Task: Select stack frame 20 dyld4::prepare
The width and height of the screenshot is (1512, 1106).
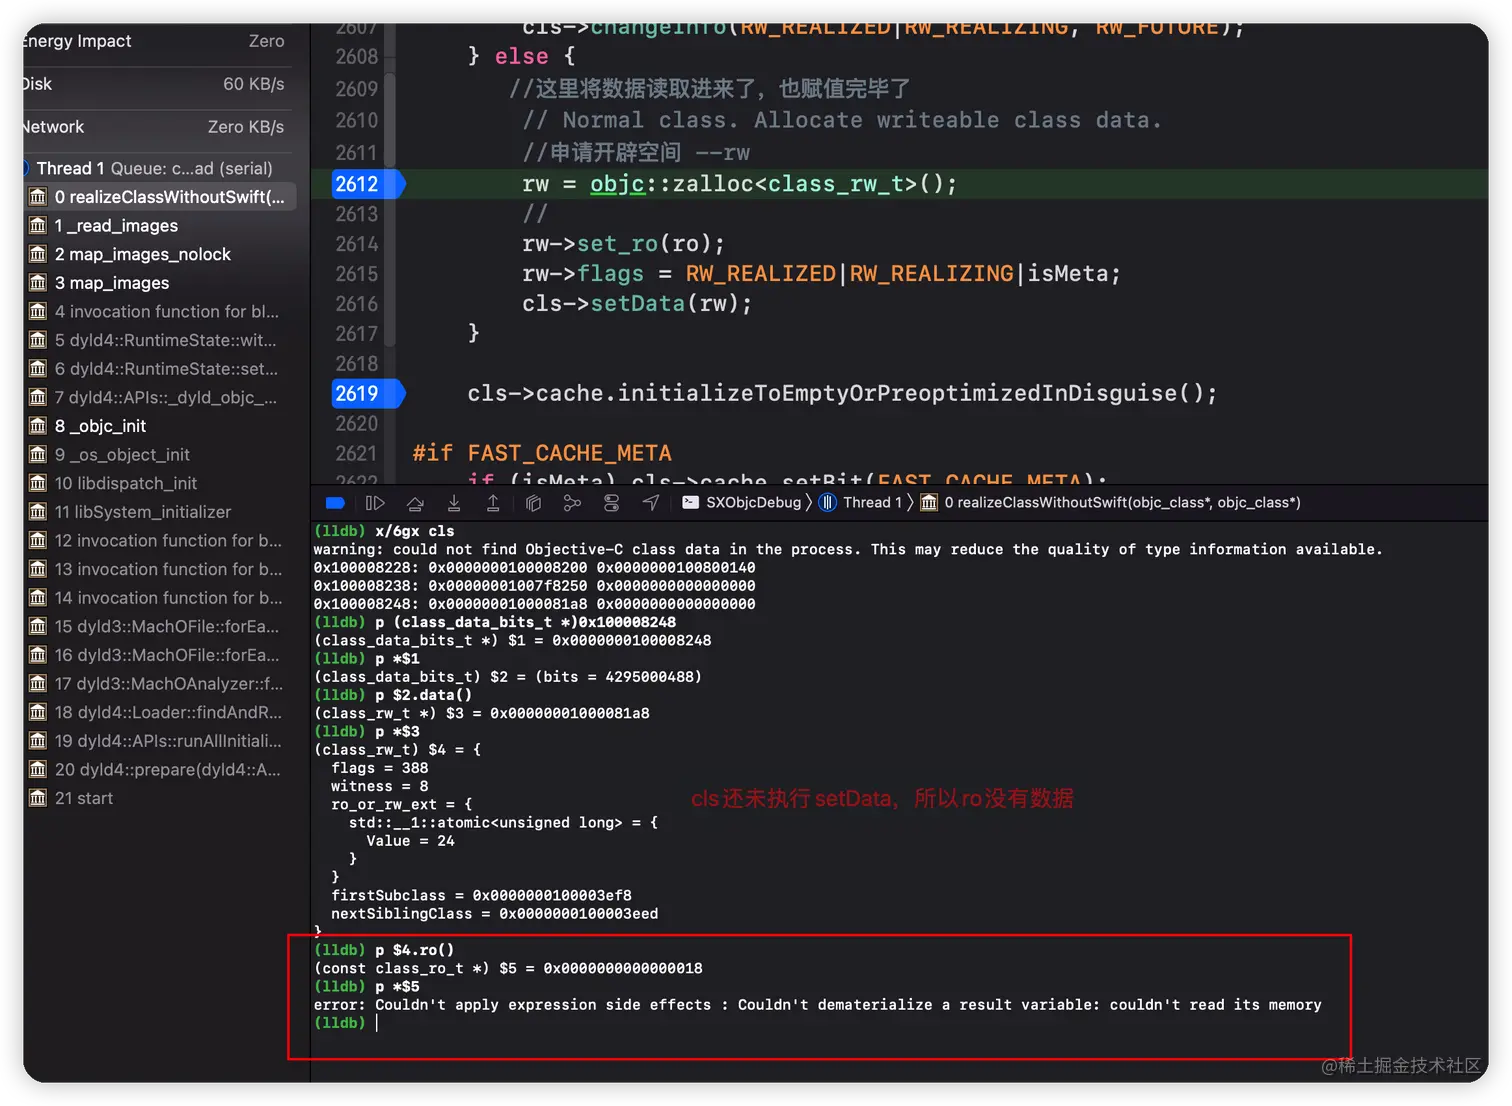Action: coord(160,770)
